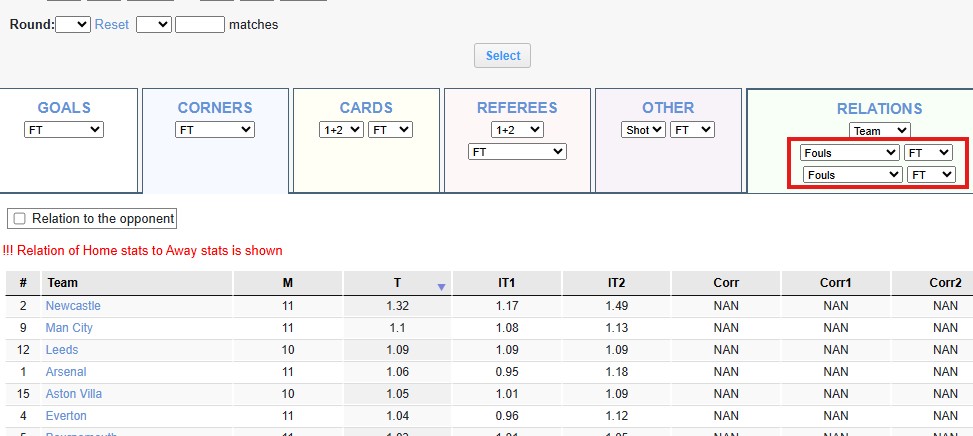This screenshot has height=436, width=973.
Task: Open the CORNERS tab
Action: coord(215,107)
